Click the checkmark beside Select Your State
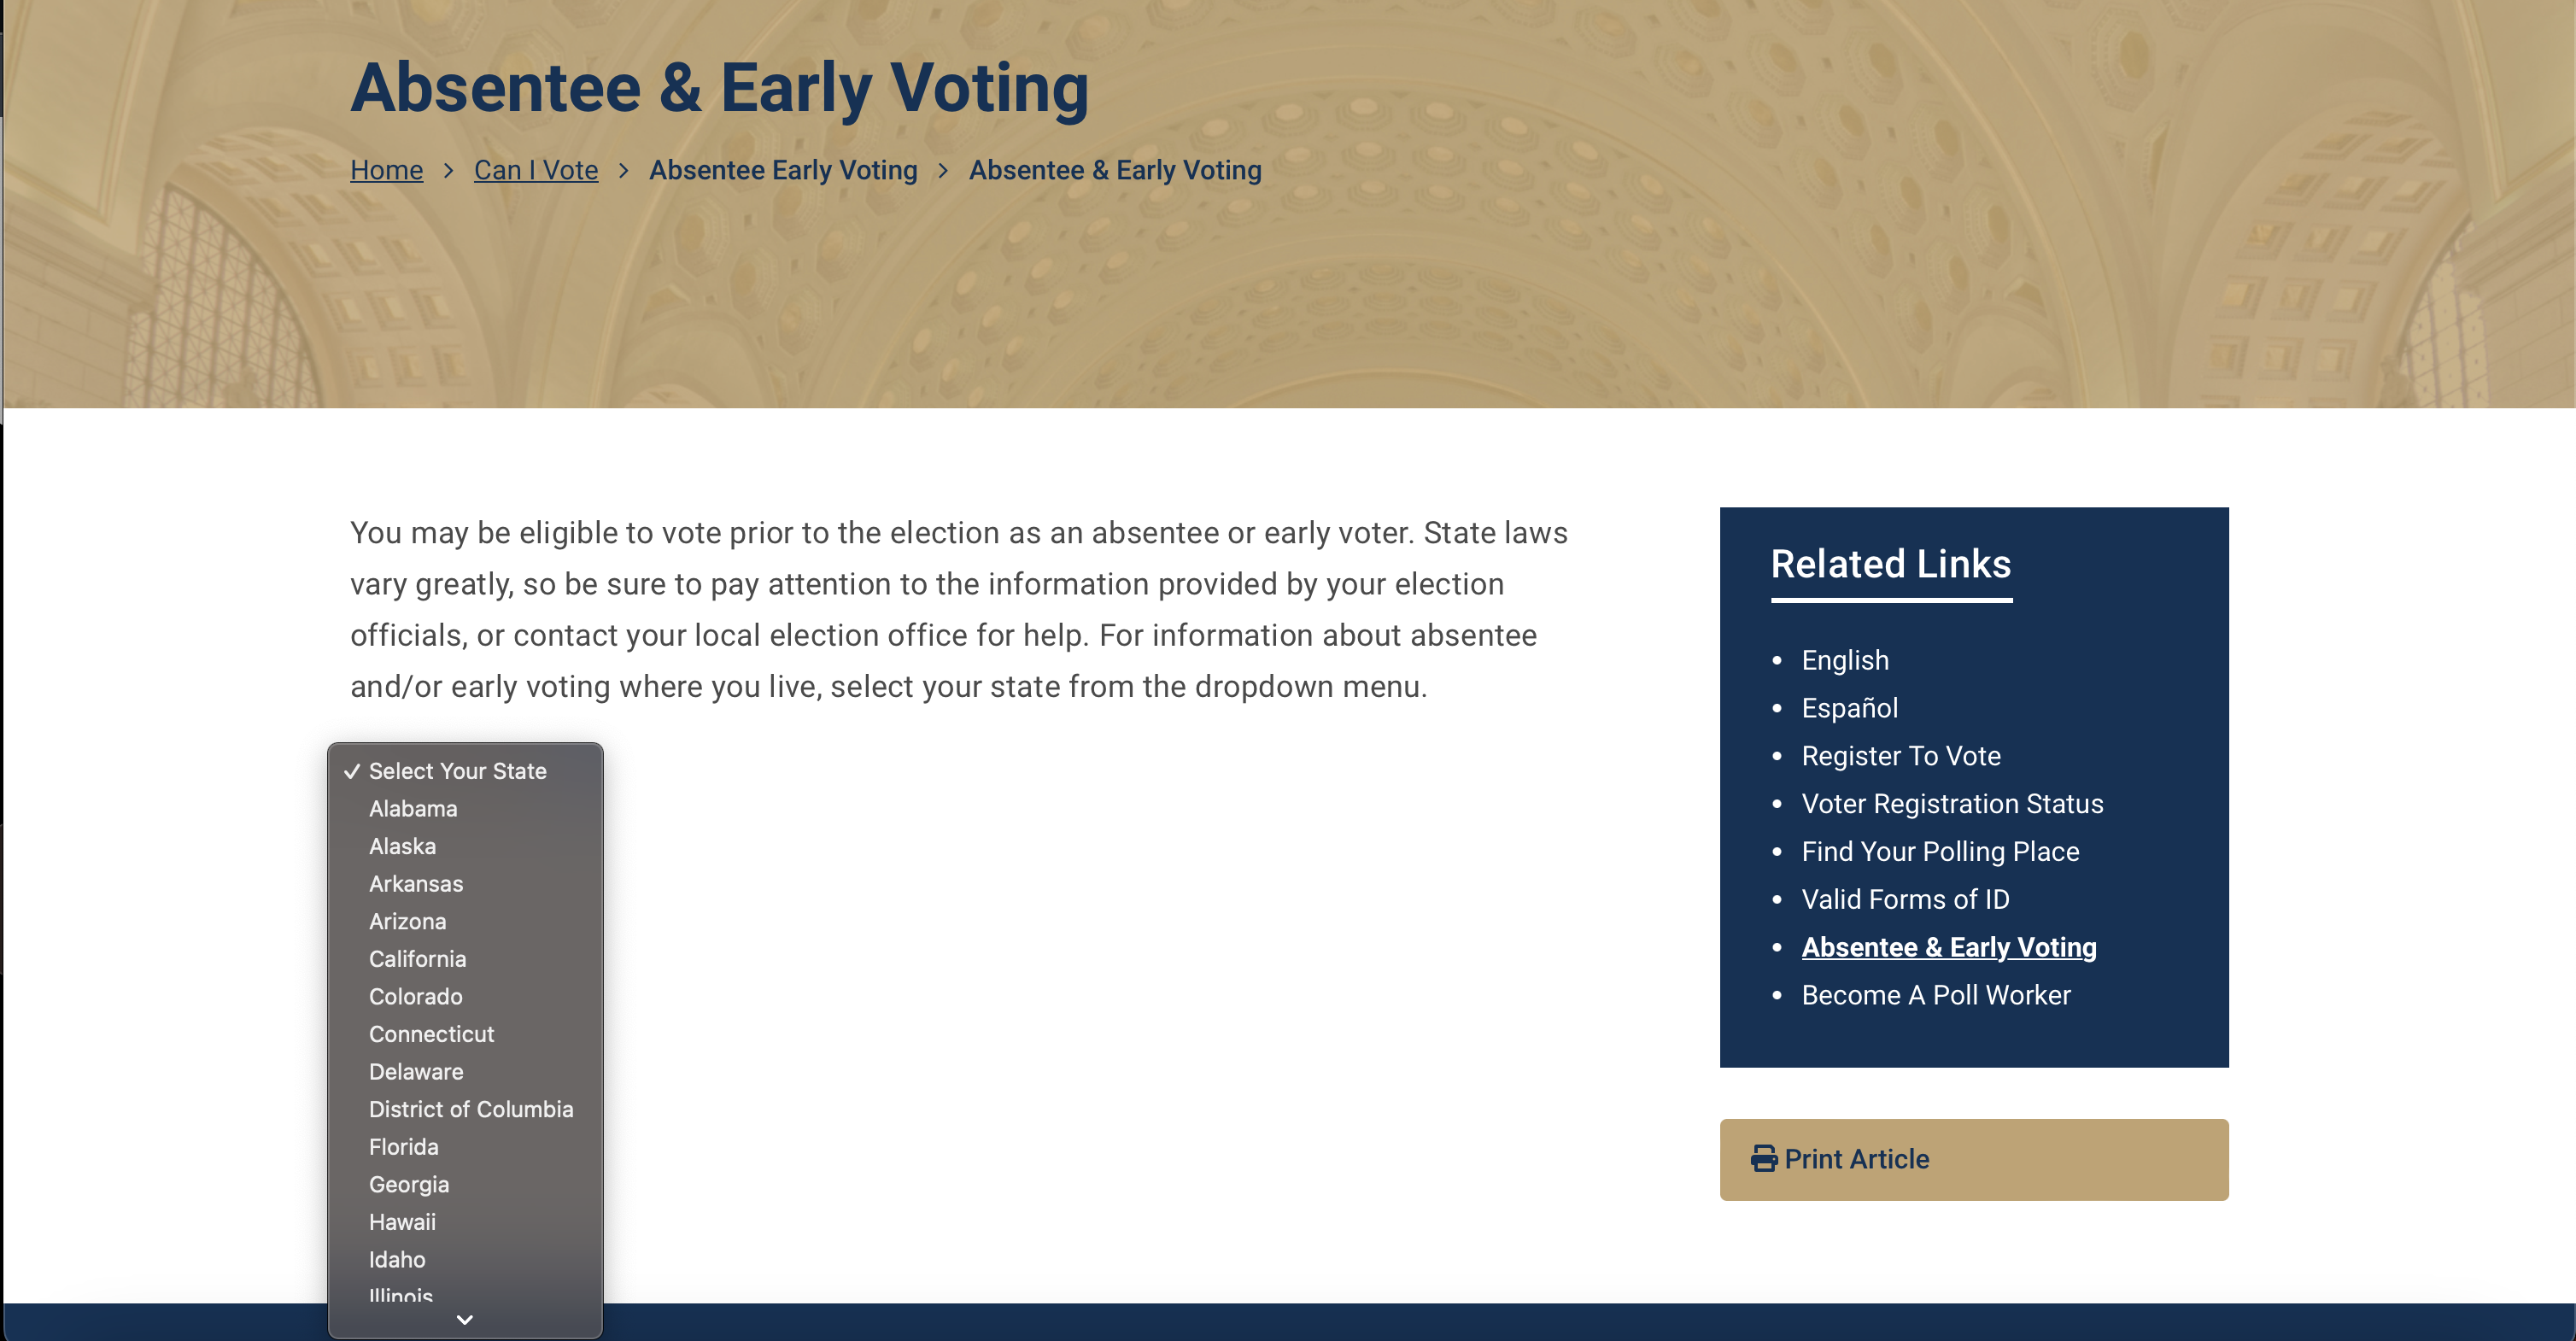Viewport: 2576px width, 1341px height. (x=352, y=771)
